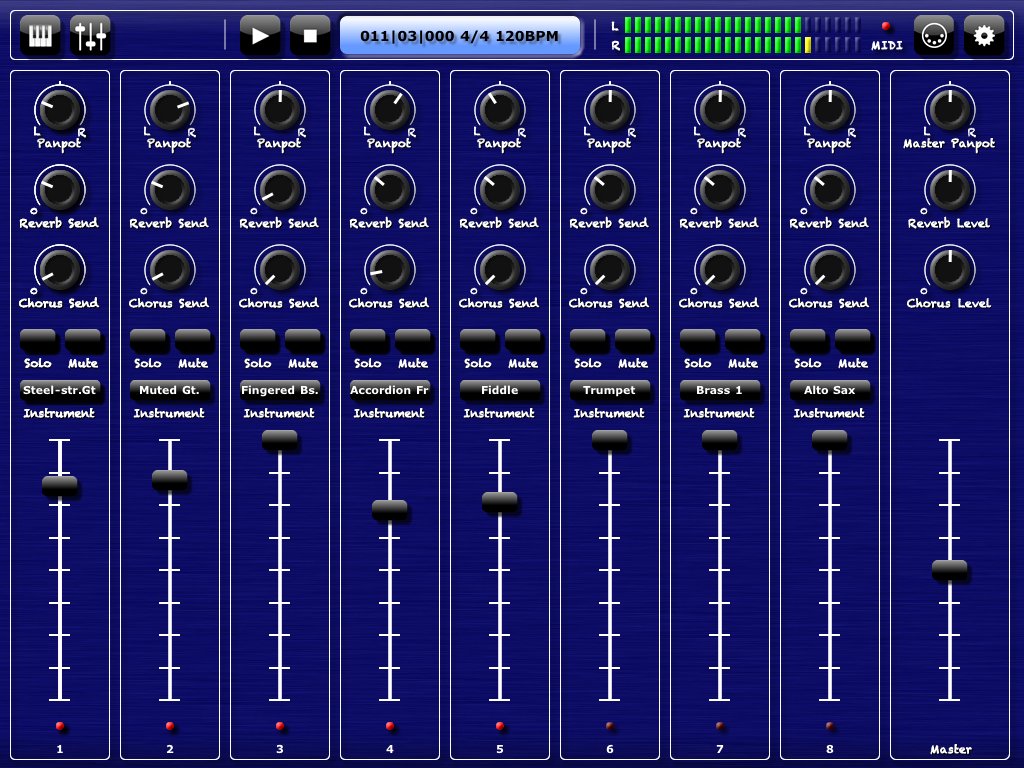Click the channel 4 Chorus Send knob

(390, 269)
